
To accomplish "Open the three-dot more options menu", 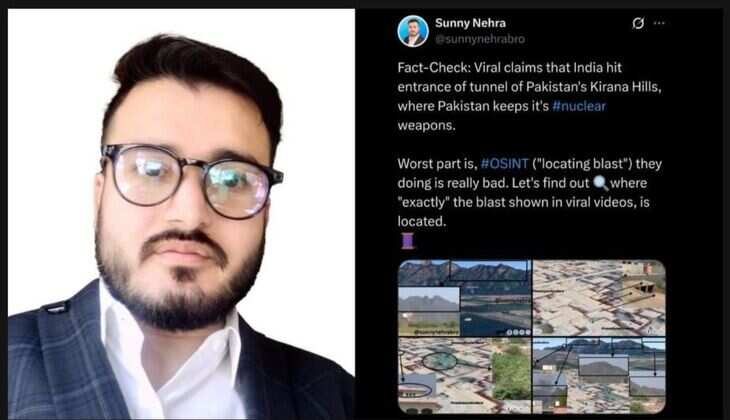I will pyautogui.click(x=659, y=23).
